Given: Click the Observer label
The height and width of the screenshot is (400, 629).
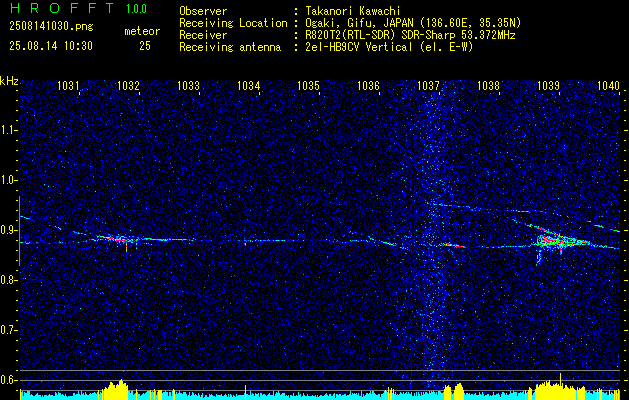Looking at the screenshot, I should click(x=203, y=11).
